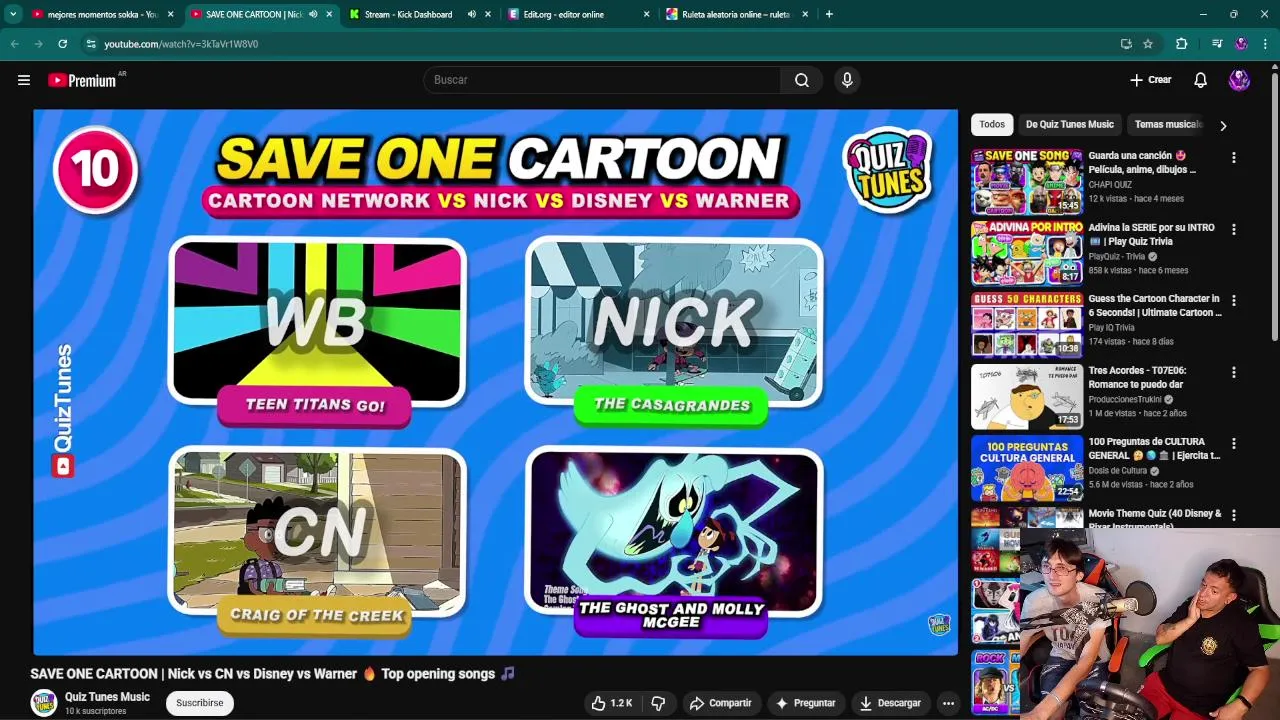Screen dimensions: 1280x720
Task: Switch to Ruleta aleatoria online tab
Action: point(735,14)
